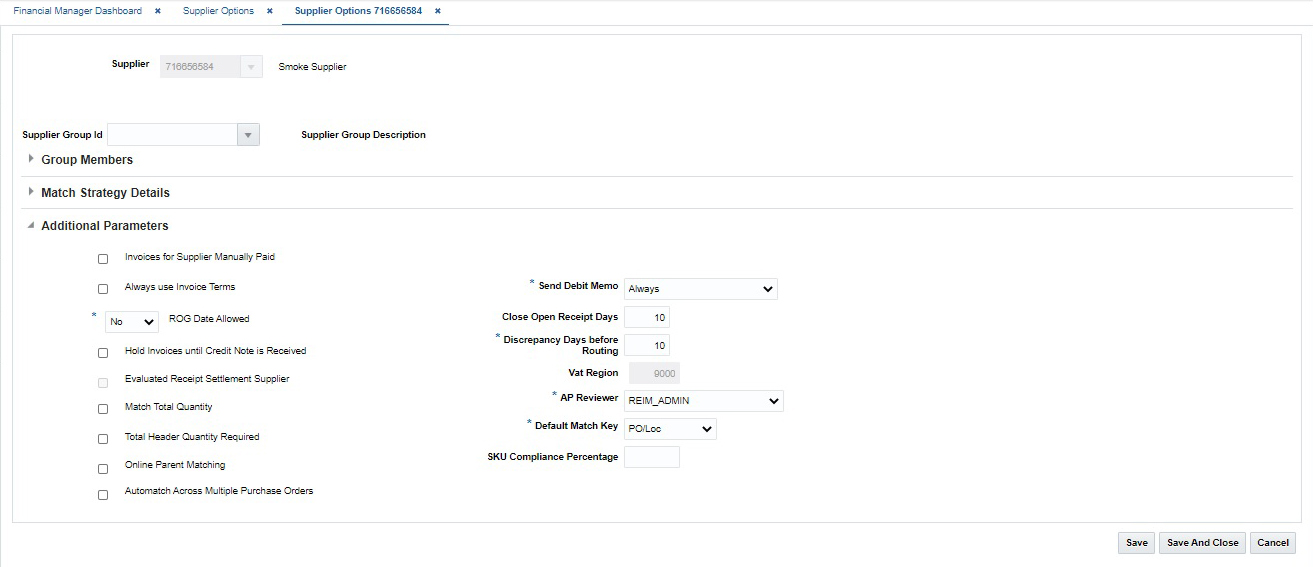Enable Always use Invoice Terms checkbox

pos(103,289)
